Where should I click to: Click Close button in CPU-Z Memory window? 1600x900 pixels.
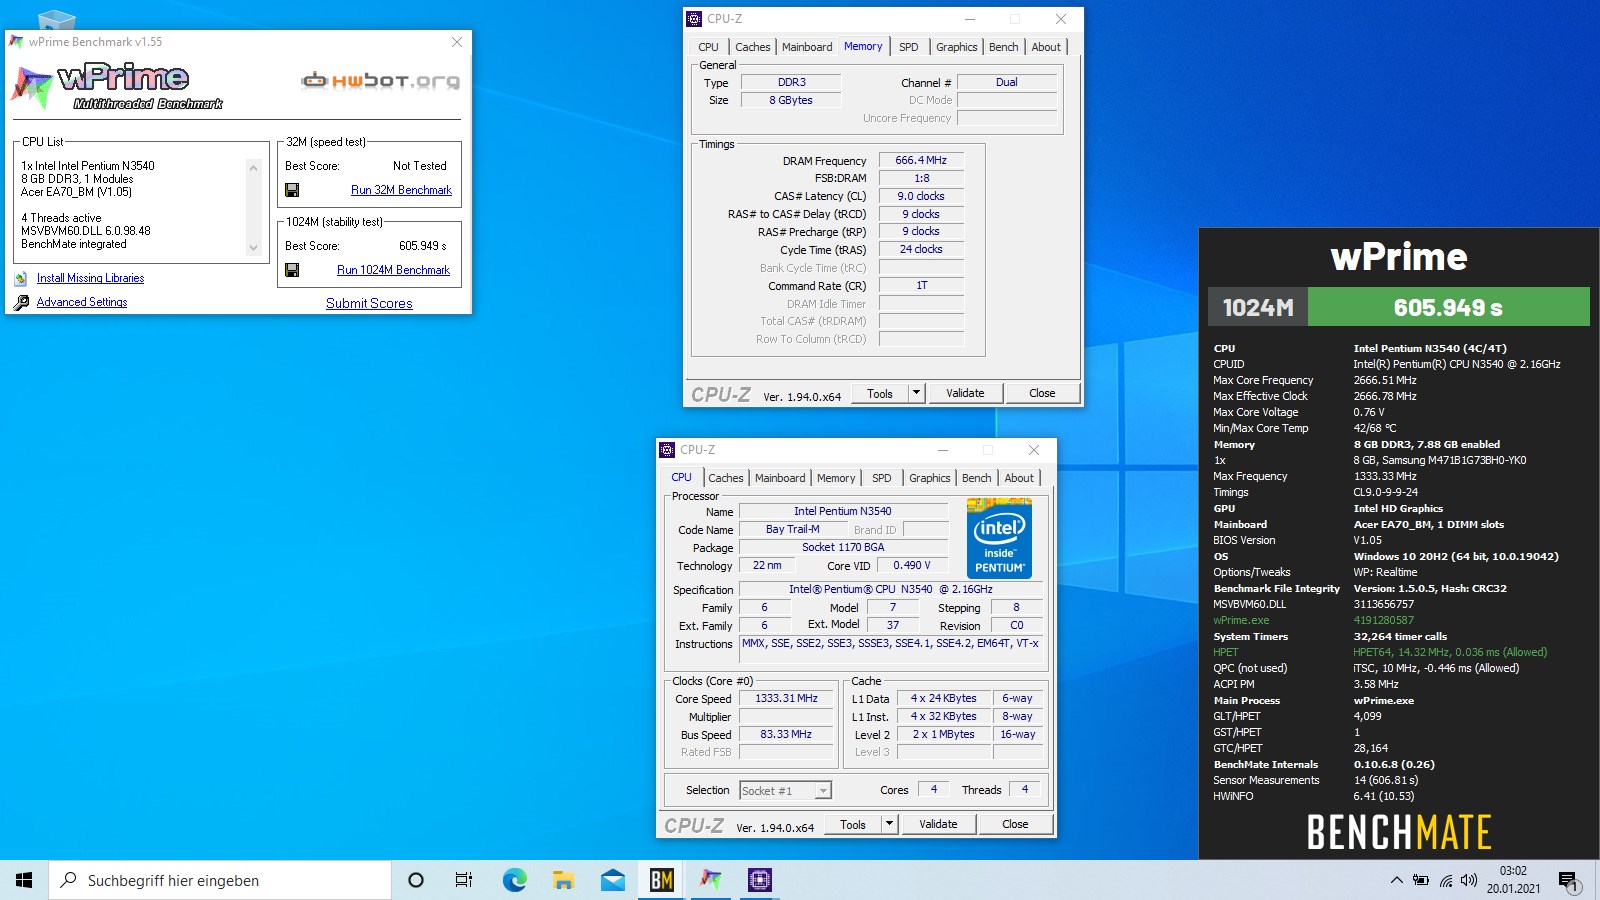tap(1042, 393)
